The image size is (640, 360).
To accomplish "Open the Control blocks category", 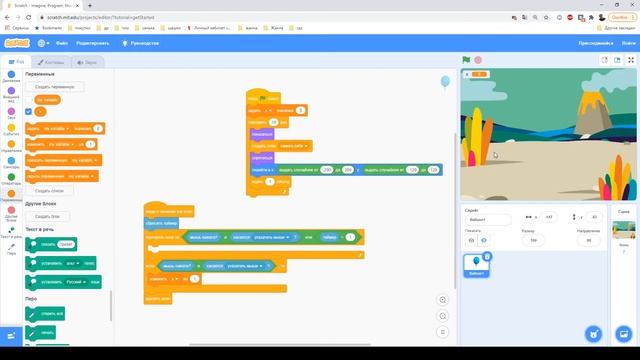I will click(11, 146).
